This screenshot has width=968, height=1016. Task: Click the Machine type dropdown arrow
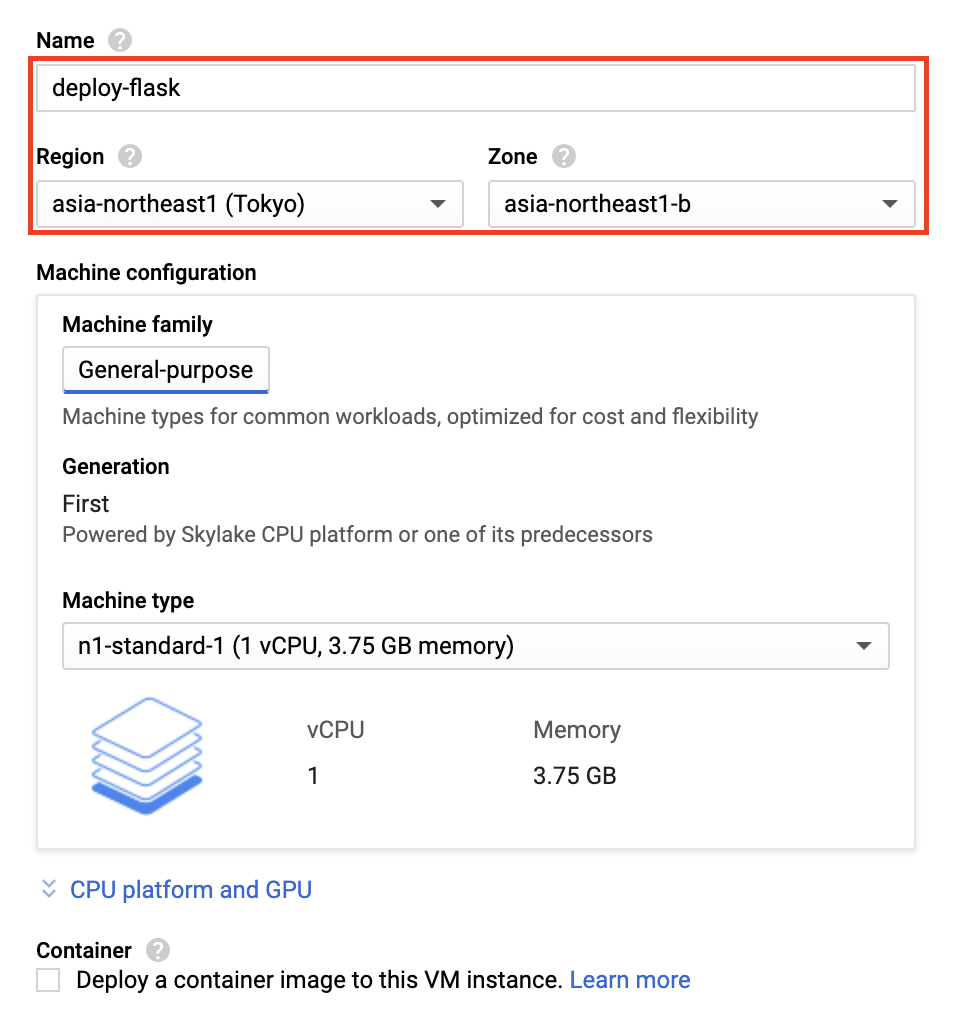pyautogui.click(x=864, y=646)
